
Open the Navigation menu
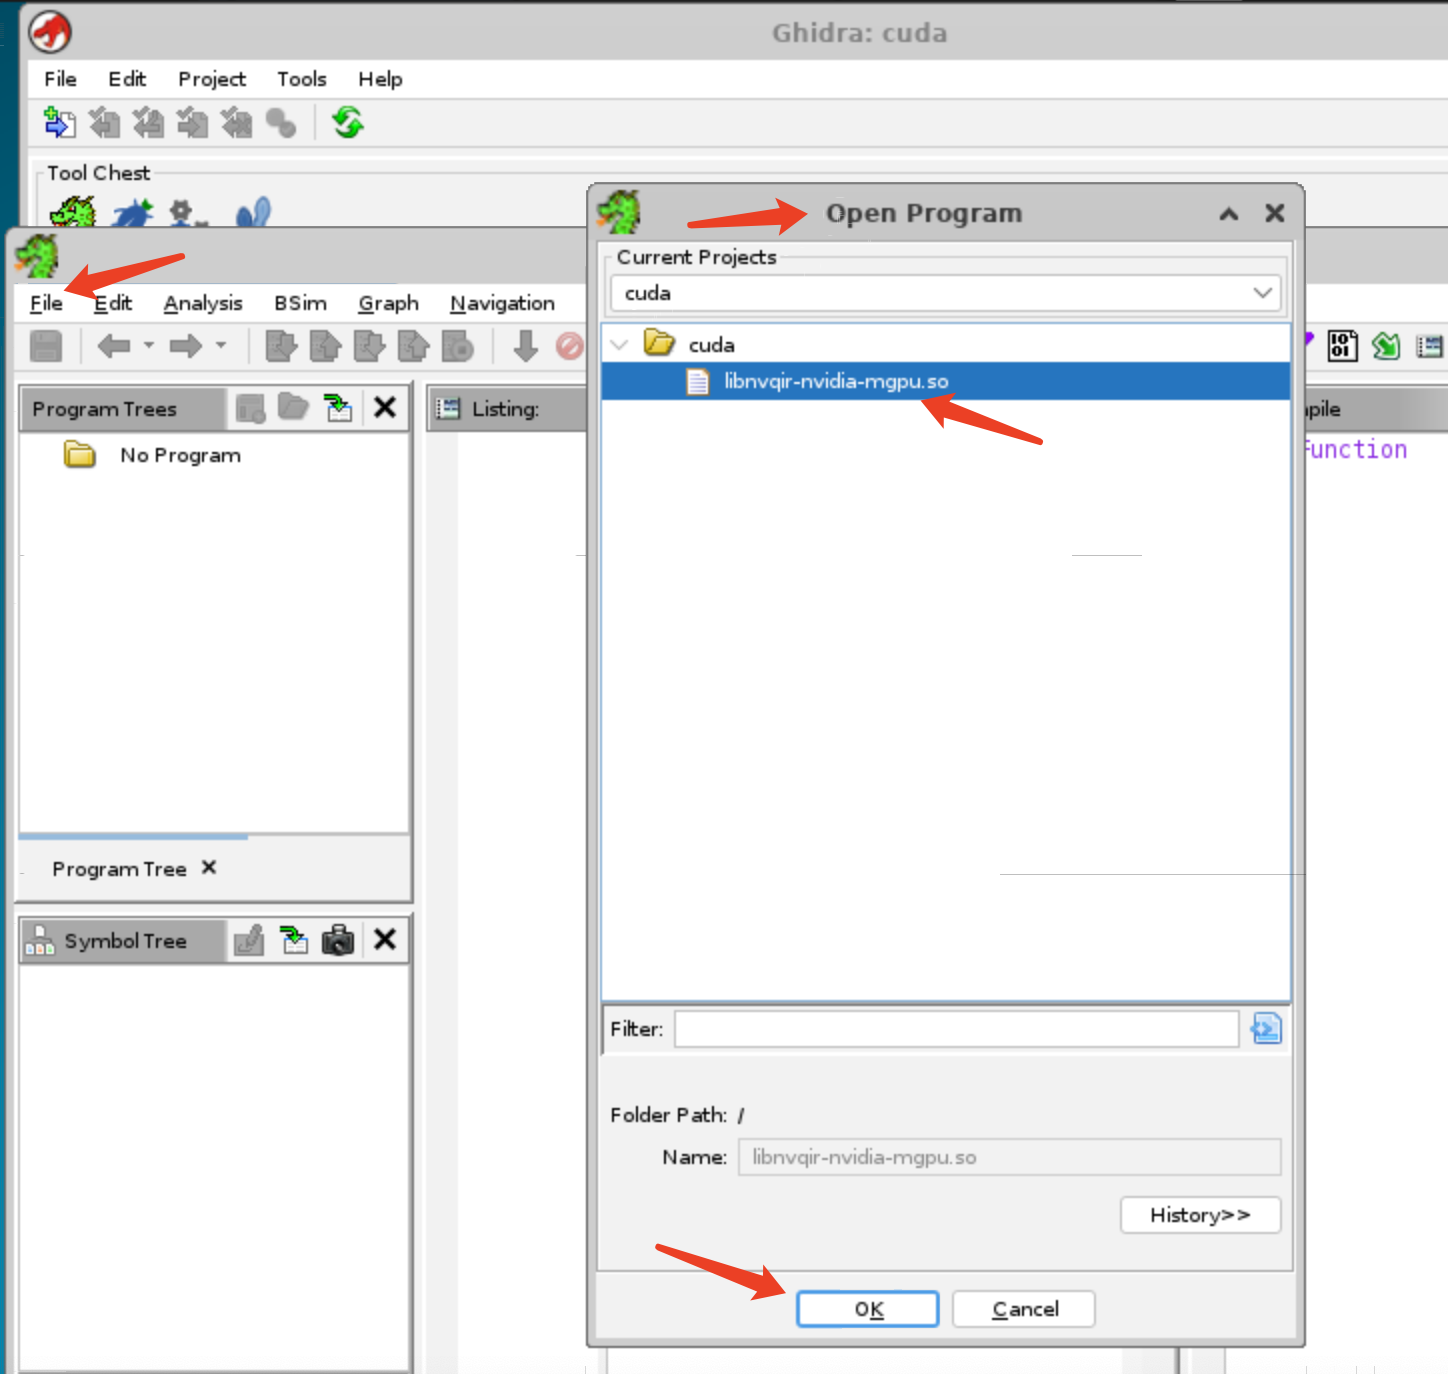click(502, 303)
